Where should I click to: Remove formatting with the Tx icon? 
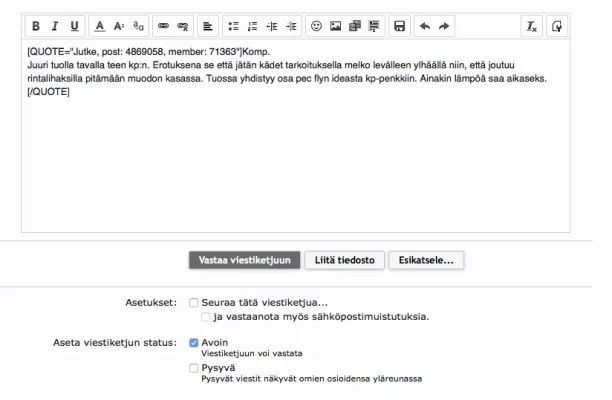tap(532, 26)
